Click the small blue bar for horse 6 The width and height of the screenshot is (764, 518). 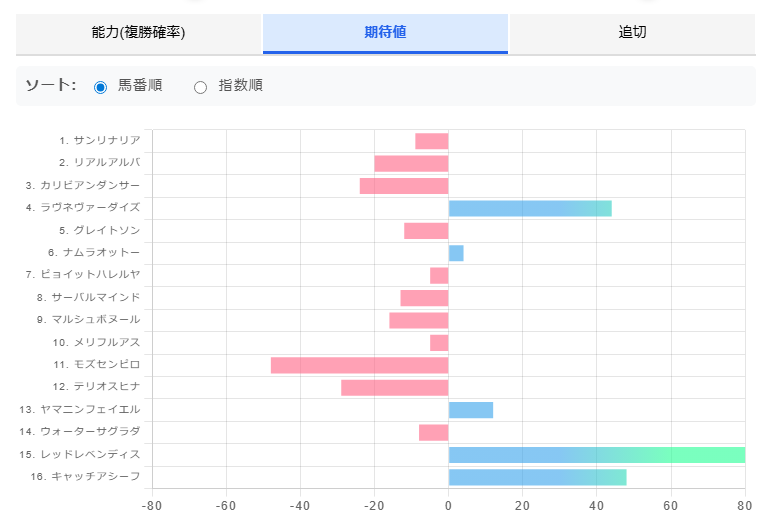[456, 253]
